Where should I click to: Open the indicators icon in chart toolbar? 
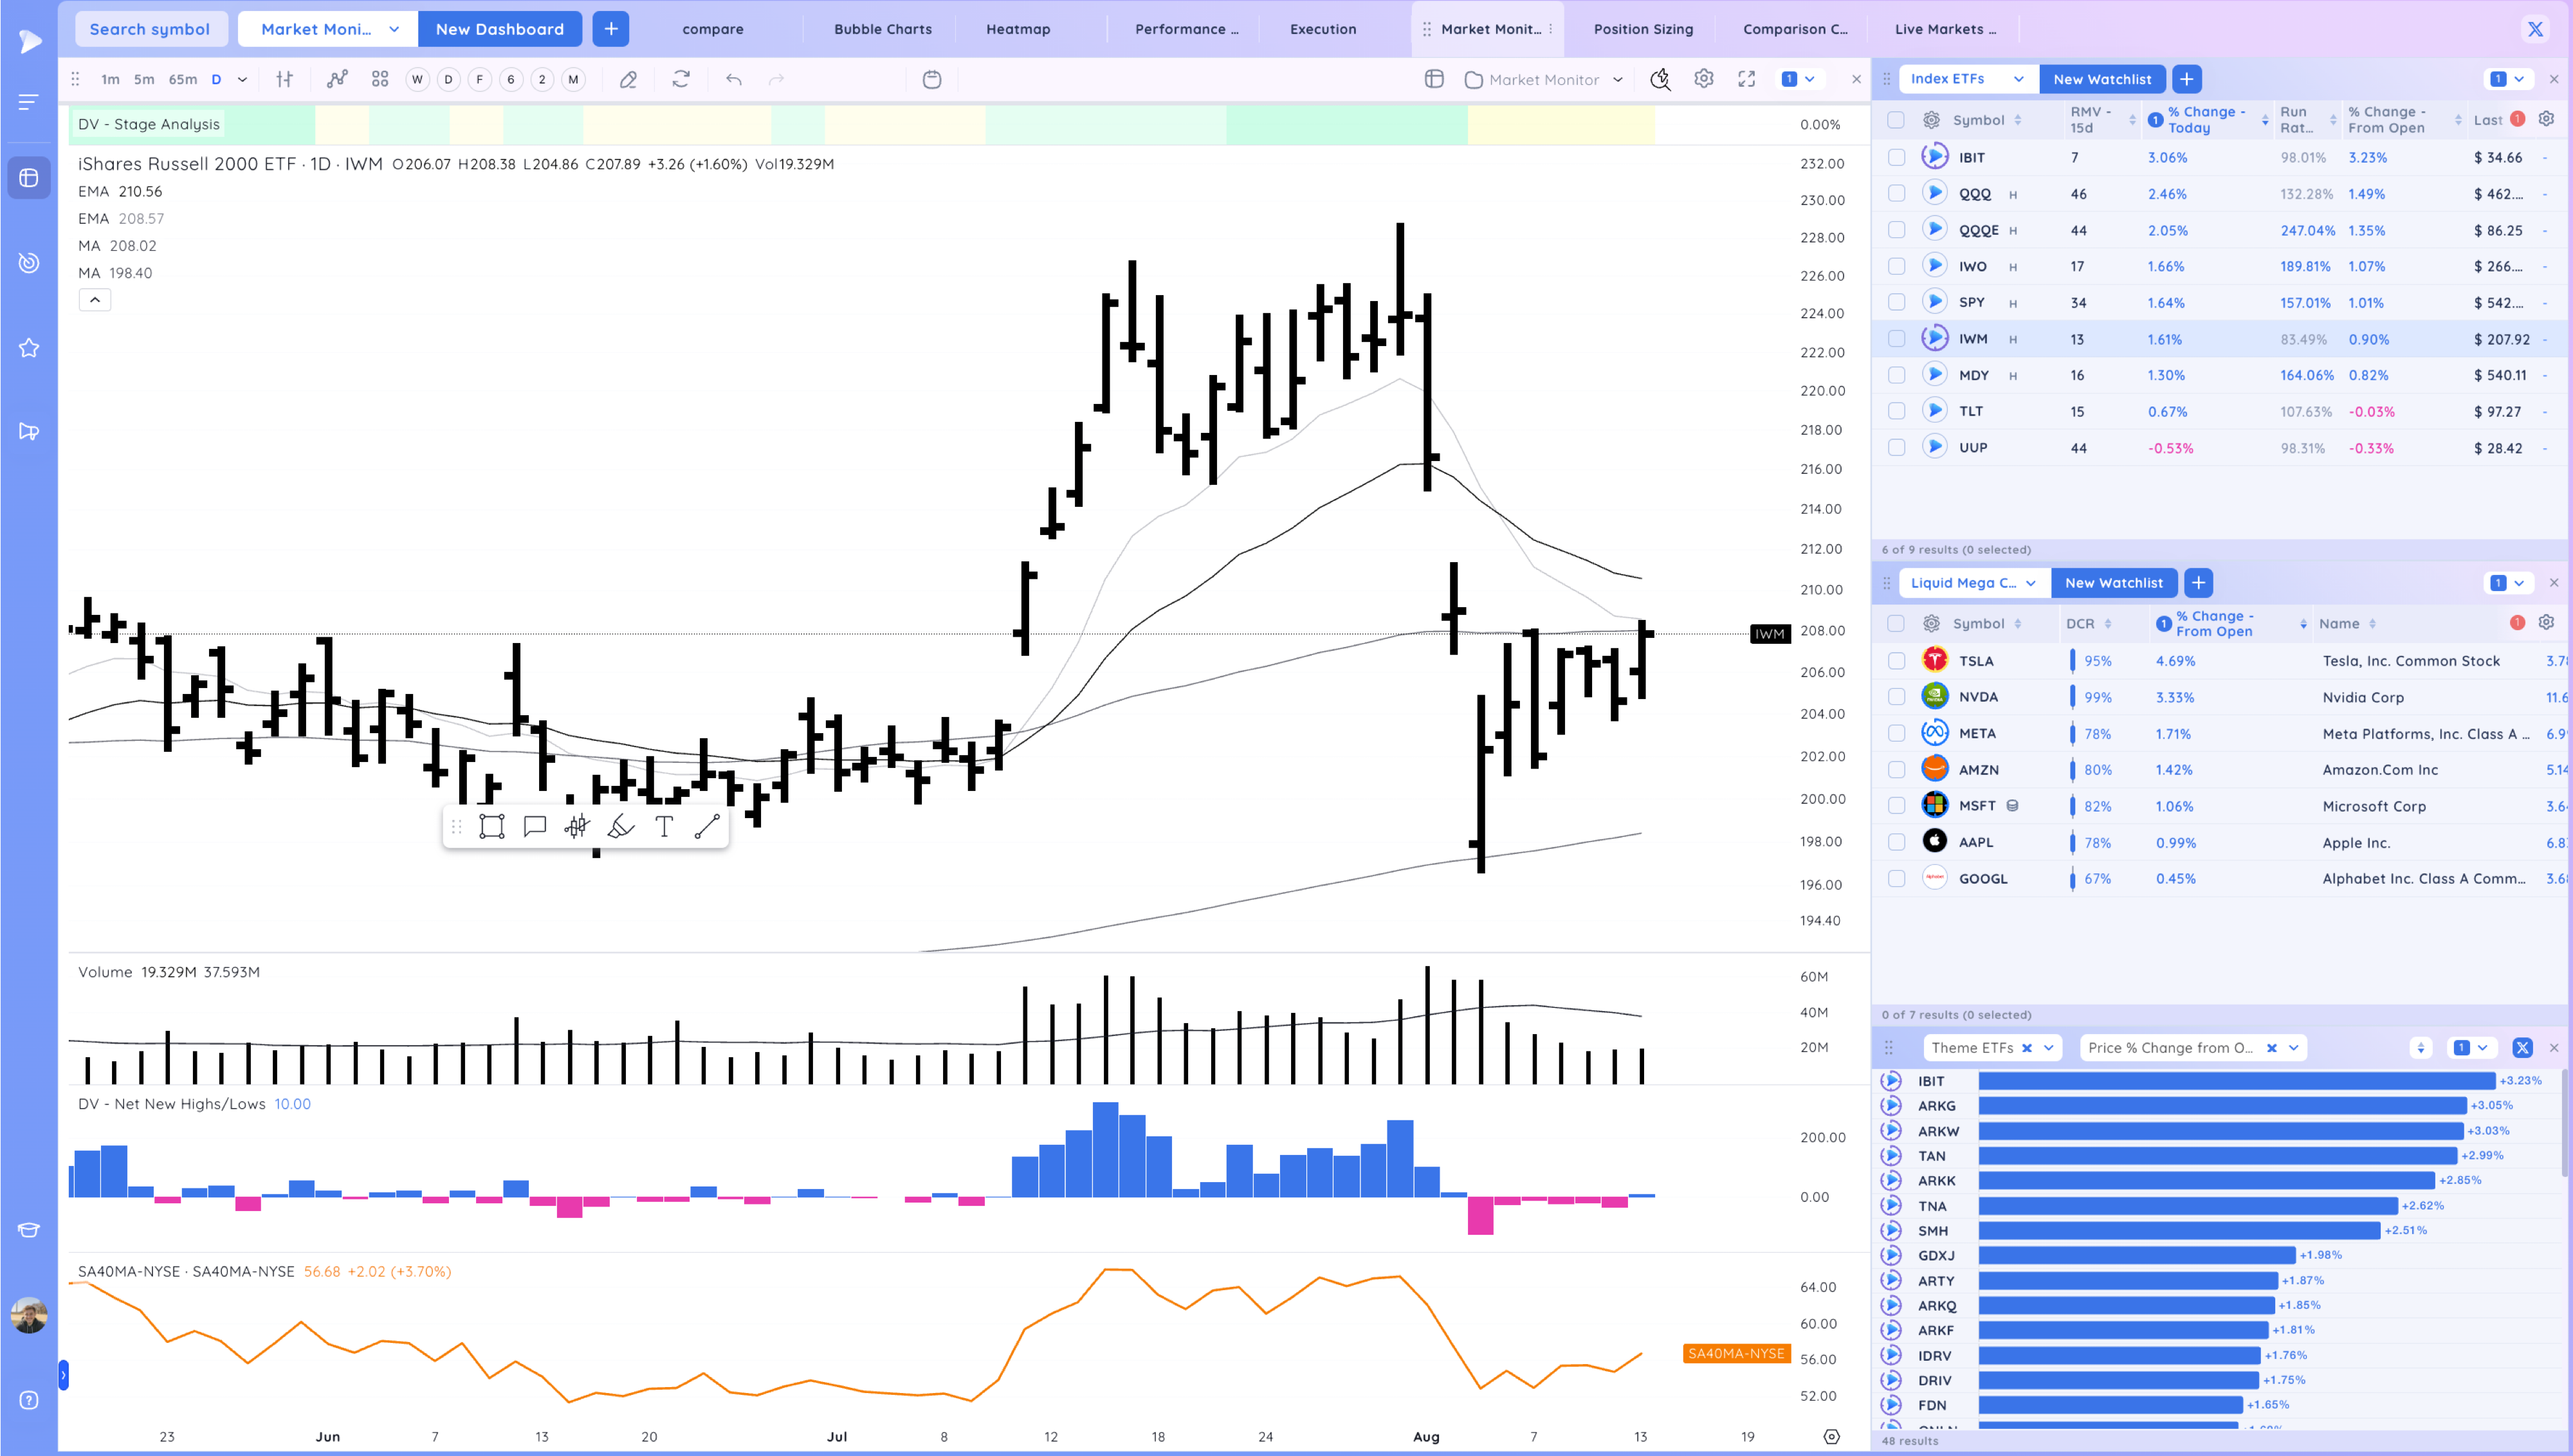(337, 79)
